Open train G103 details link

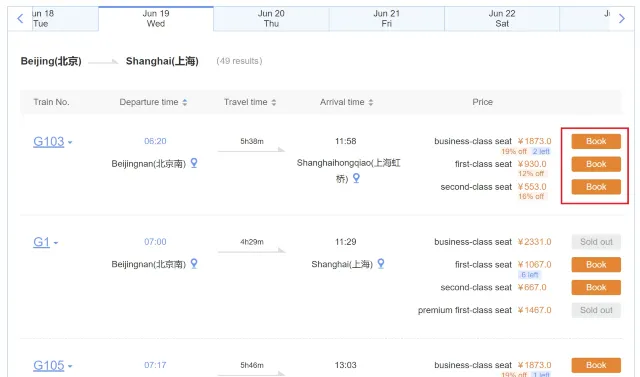point(49,142)
